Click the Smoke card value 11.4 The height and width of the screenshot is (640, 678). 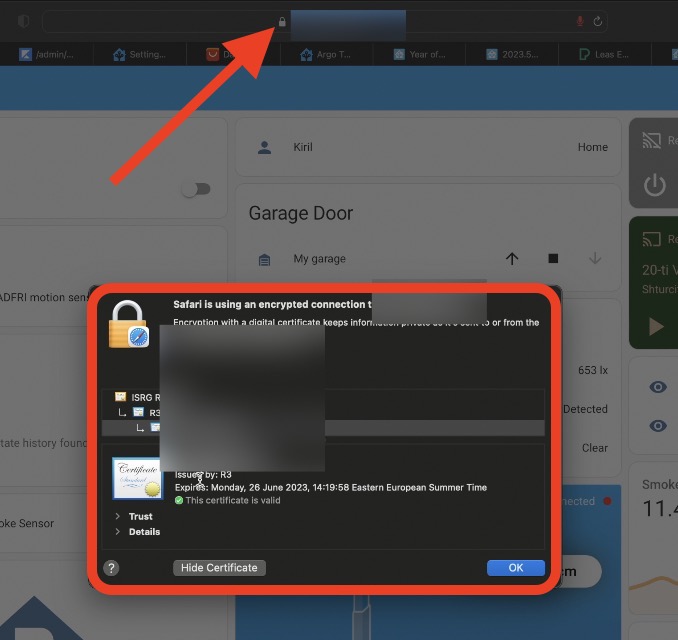tap(660, 509)
